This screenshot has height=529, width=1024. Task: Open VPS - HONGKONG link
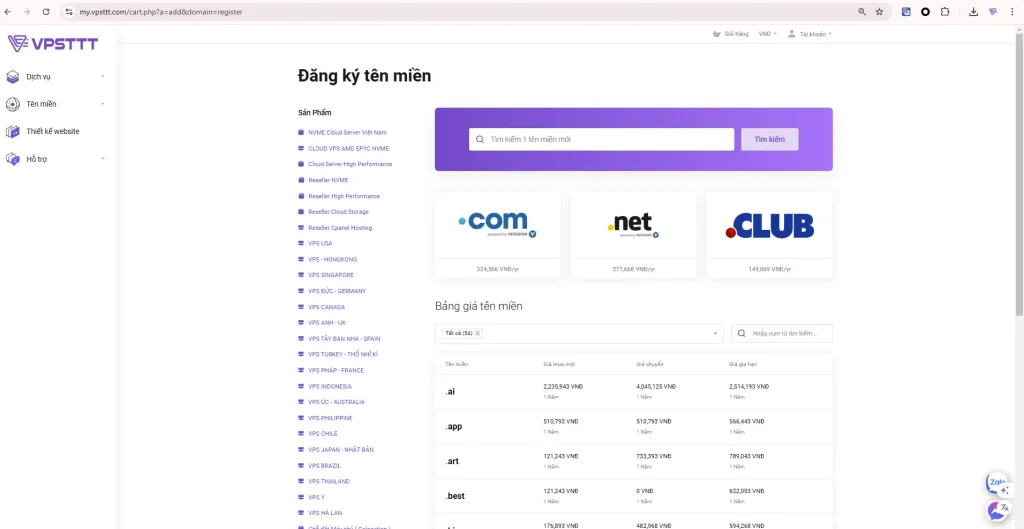click(332, 259)
